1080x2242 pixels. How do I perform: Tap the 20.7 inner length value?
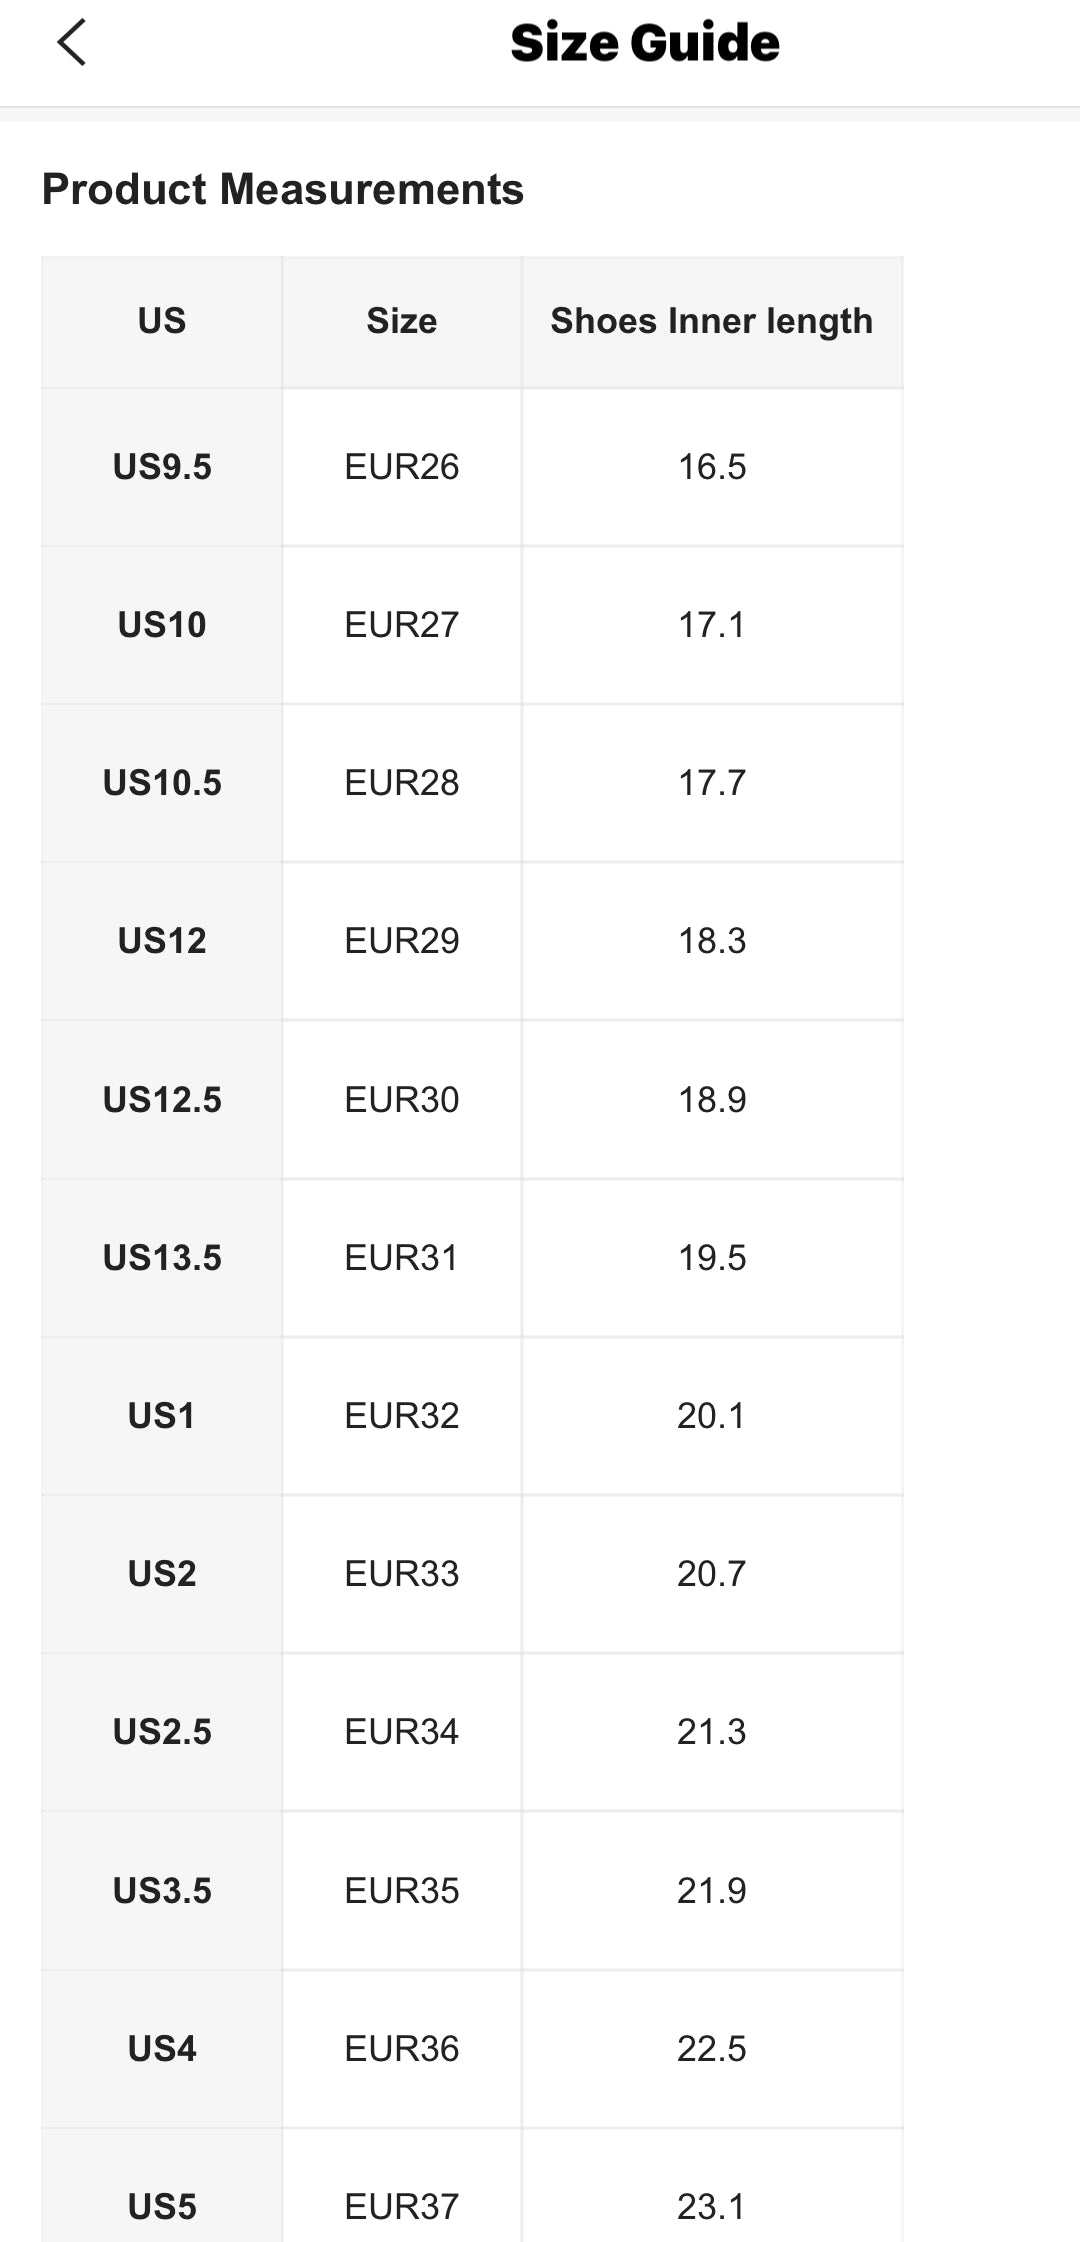click(x=712, y=1574)
